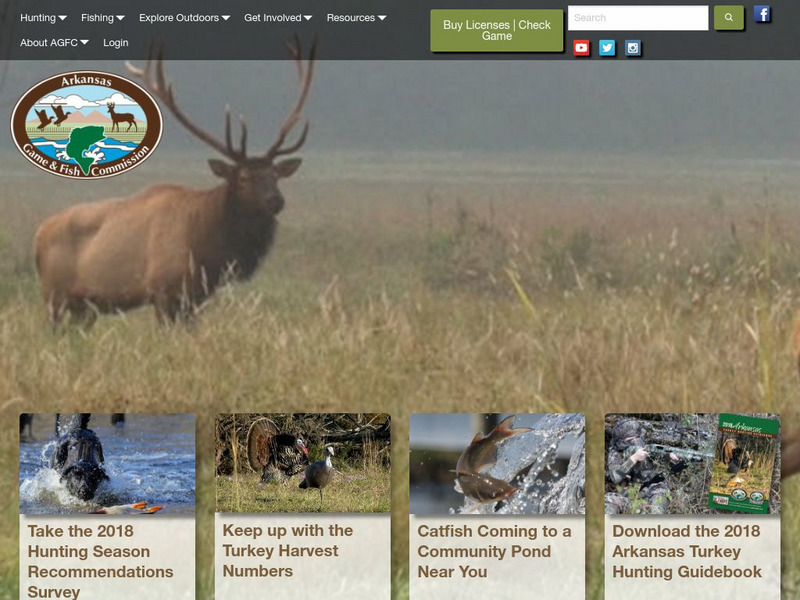Open the turkey harvest article thumbnail image
This screenshot has height=600, width=800.
pos(298,462)
